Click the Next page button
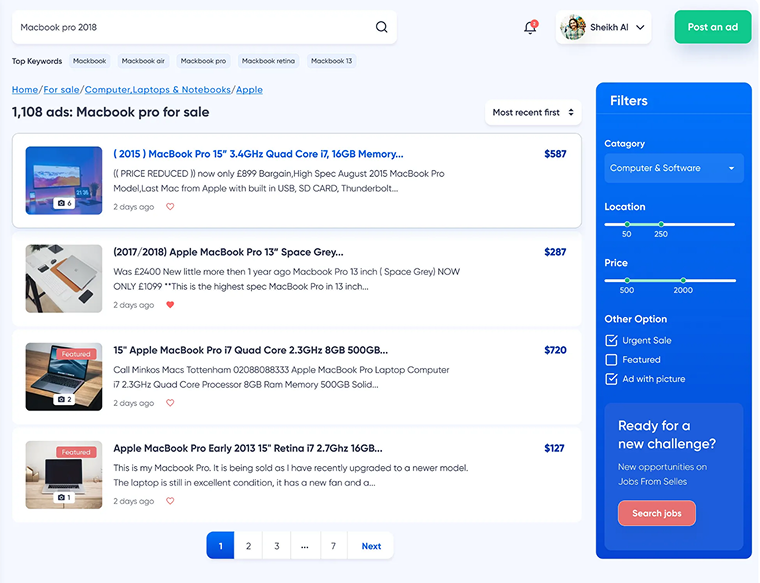The height and width of the screenshot is (583, 760). 371,546
